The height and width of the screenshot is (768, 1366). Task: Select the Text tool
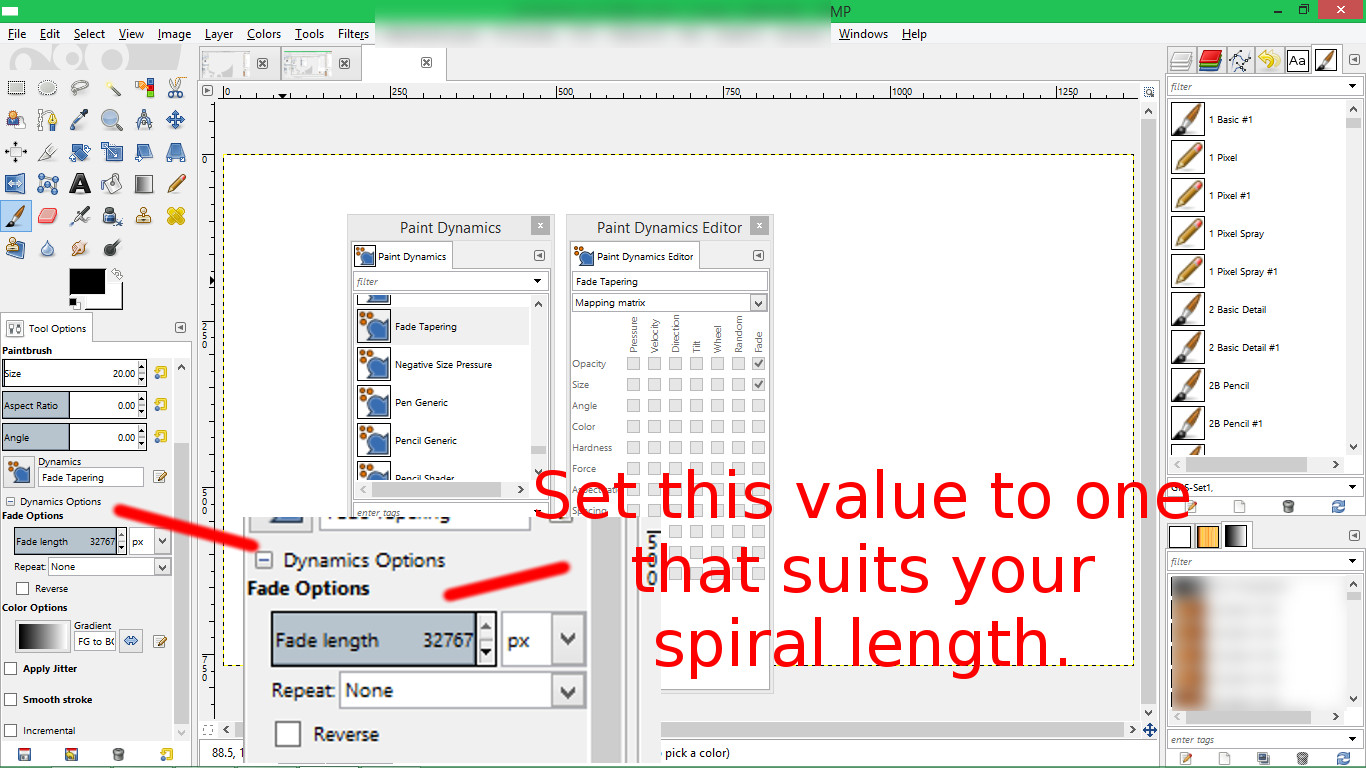click(80, 184)
